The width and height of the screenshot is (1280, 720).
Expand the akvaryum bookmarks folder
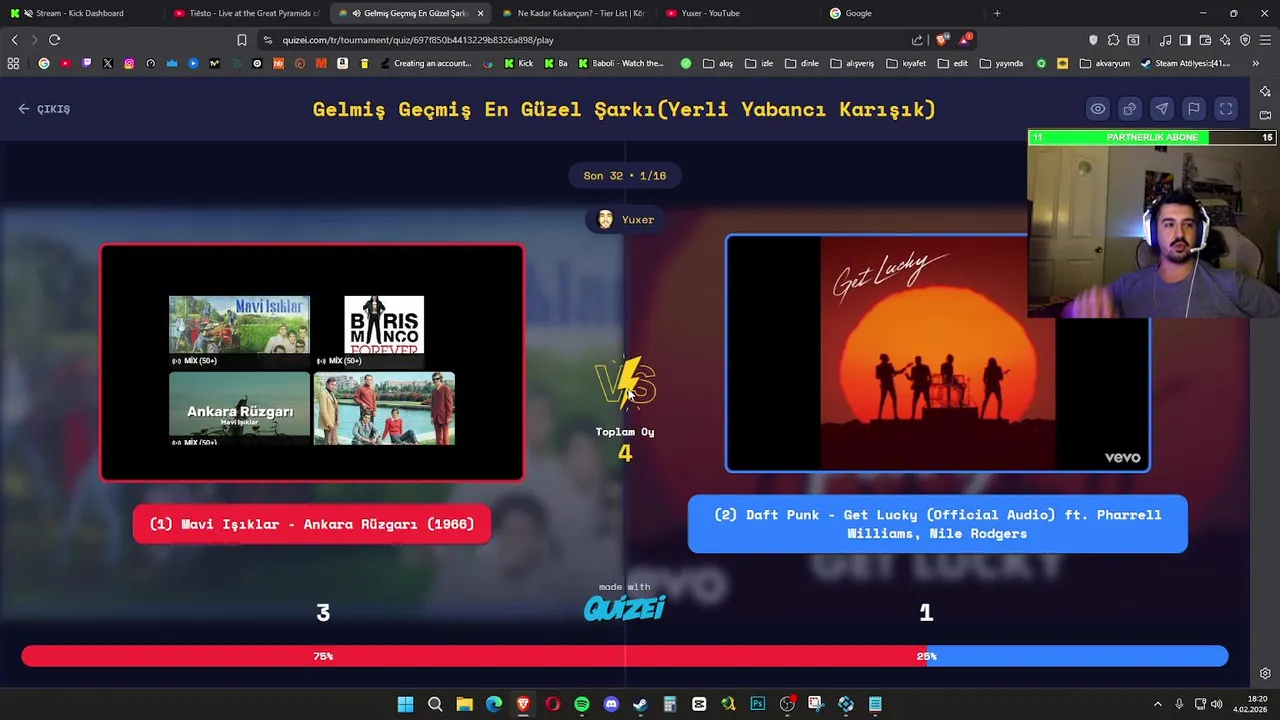click(1105, 63)
